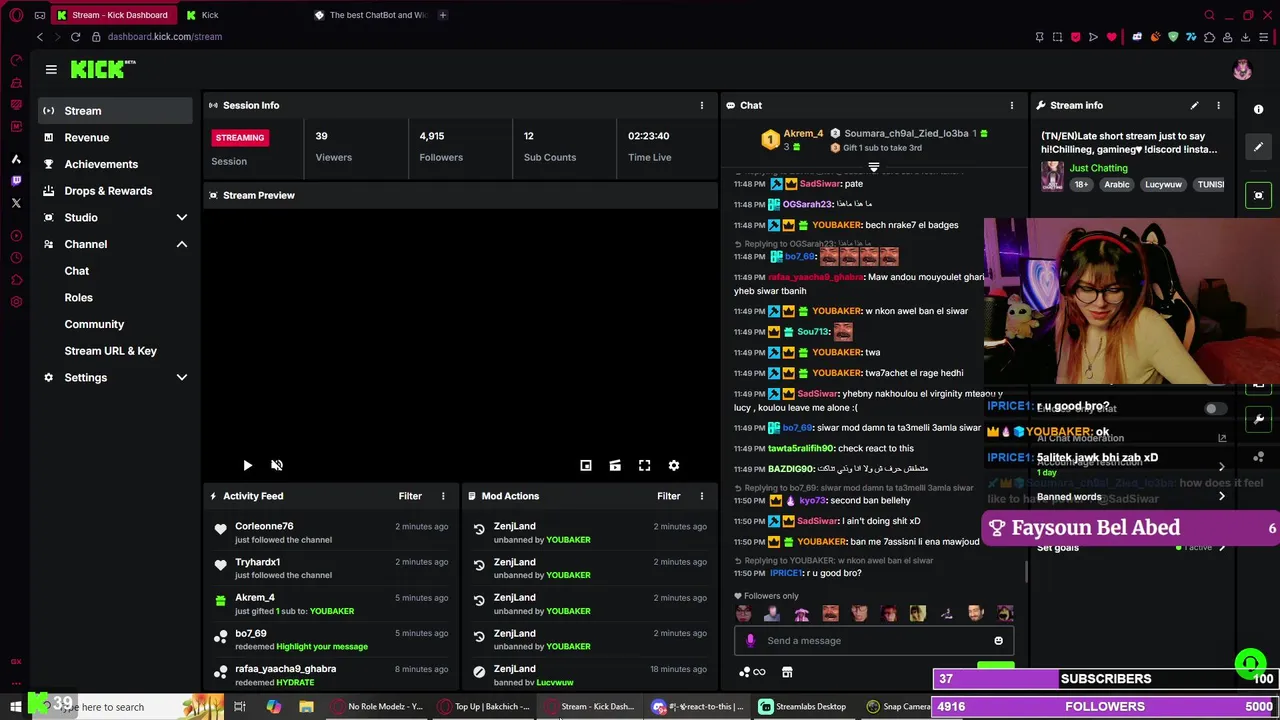
Task: Open Activity Feed three-dot menu
Action: 443,496
